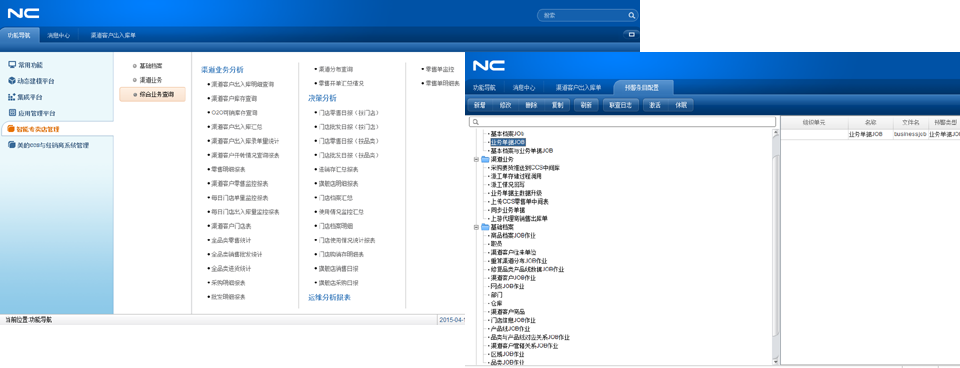Click the 刷新 toolbar button
The width and height of the screenshot is (960, 368).
point(586,105)
